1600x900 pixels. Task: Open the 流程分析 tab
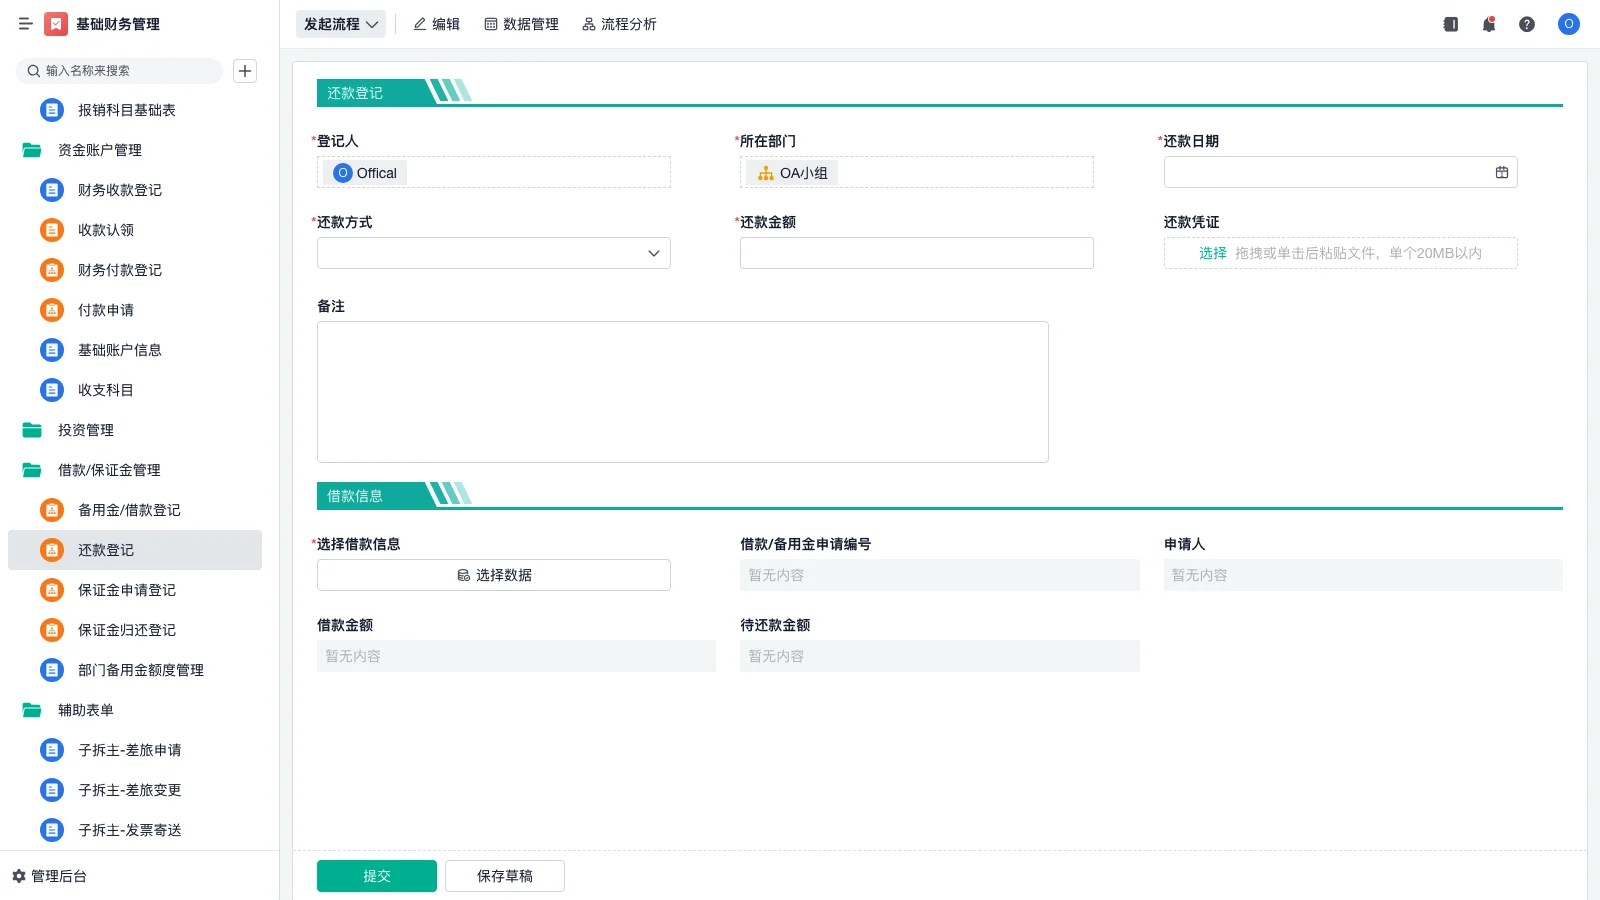click(x=619, y=24)
